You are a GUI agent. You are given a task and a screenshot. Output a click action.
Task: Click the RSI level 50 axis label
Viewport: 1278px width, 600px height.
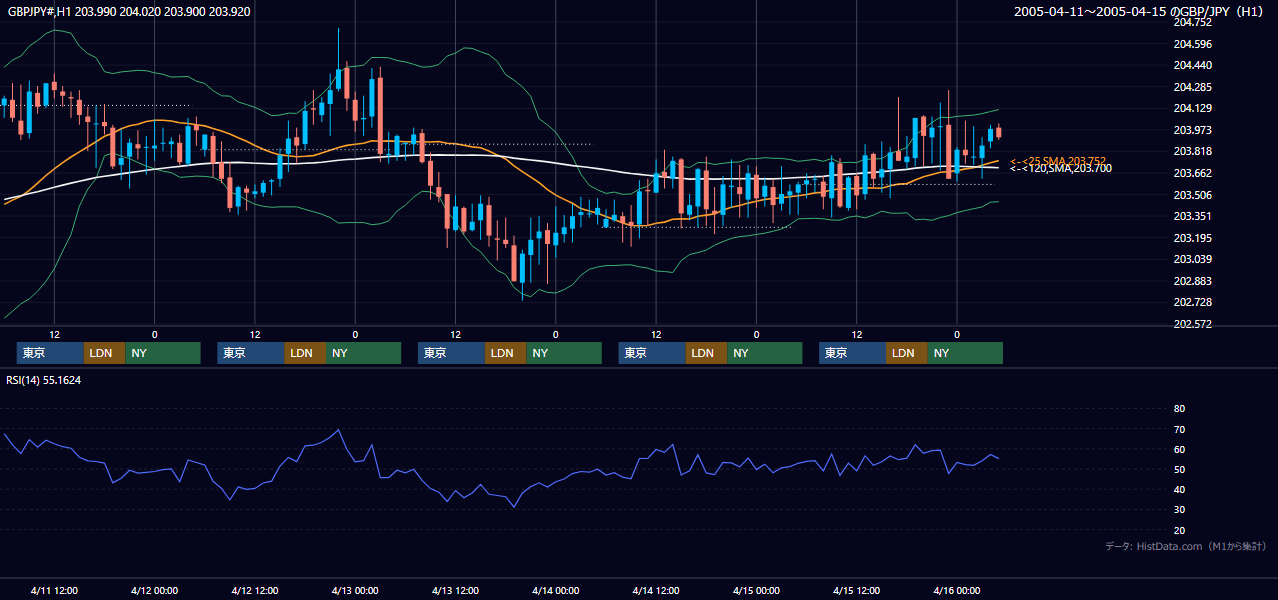(1179, 469)
